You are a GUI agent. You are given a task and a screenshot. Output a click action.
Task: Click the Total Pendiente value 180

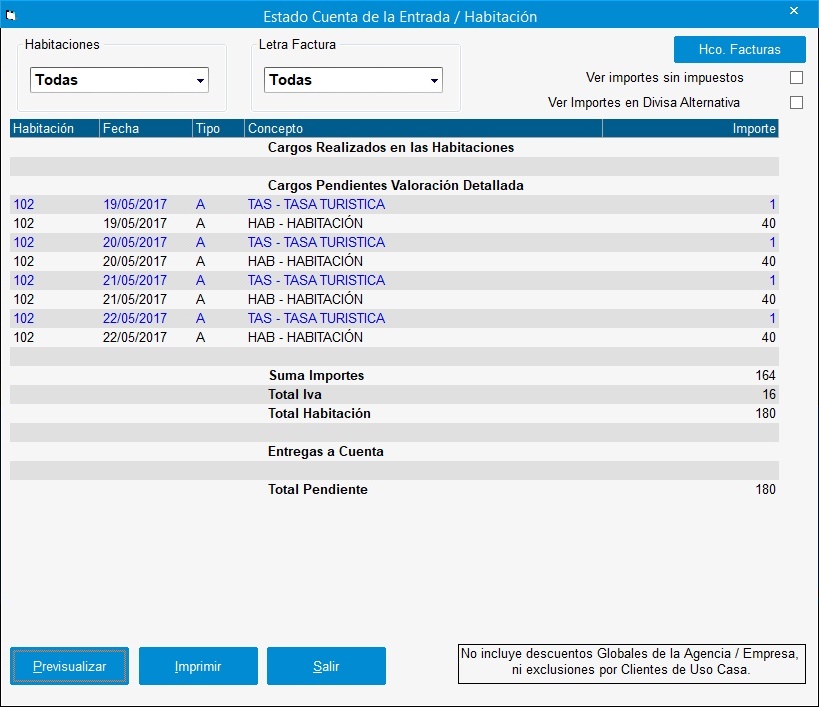click(765, 489)
